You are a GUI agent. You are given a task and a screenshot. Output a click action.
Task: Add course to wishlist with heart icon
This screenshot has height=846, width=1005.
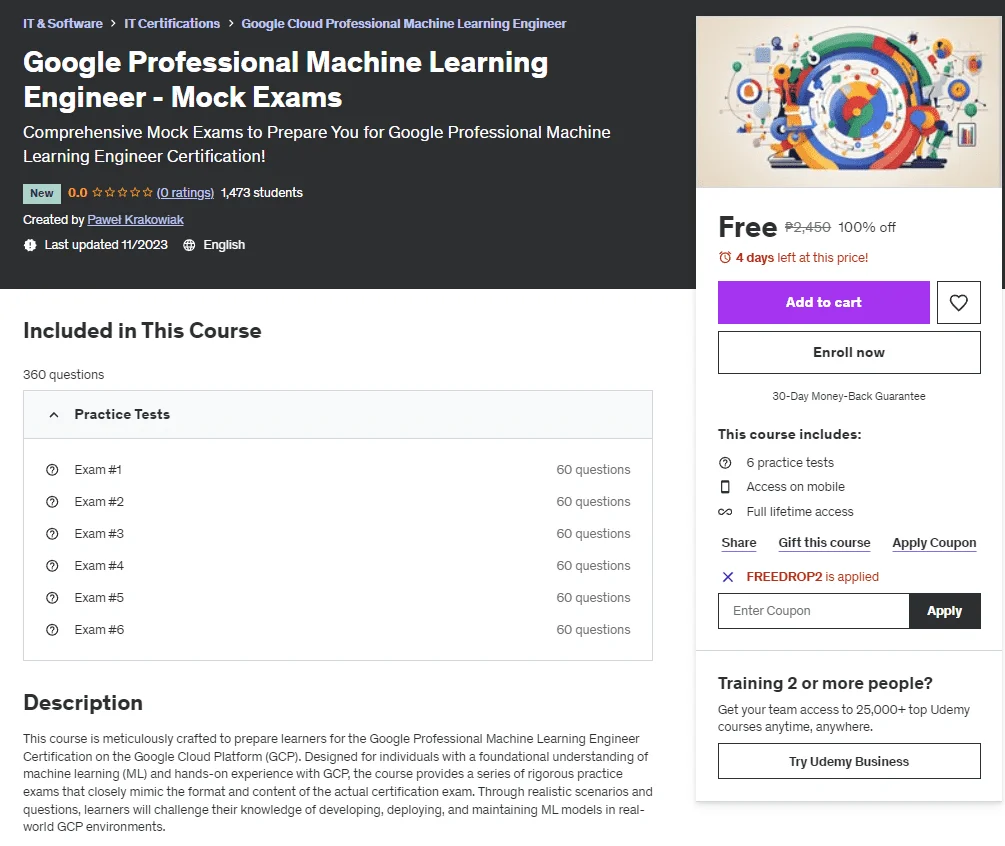coord(958,302)
